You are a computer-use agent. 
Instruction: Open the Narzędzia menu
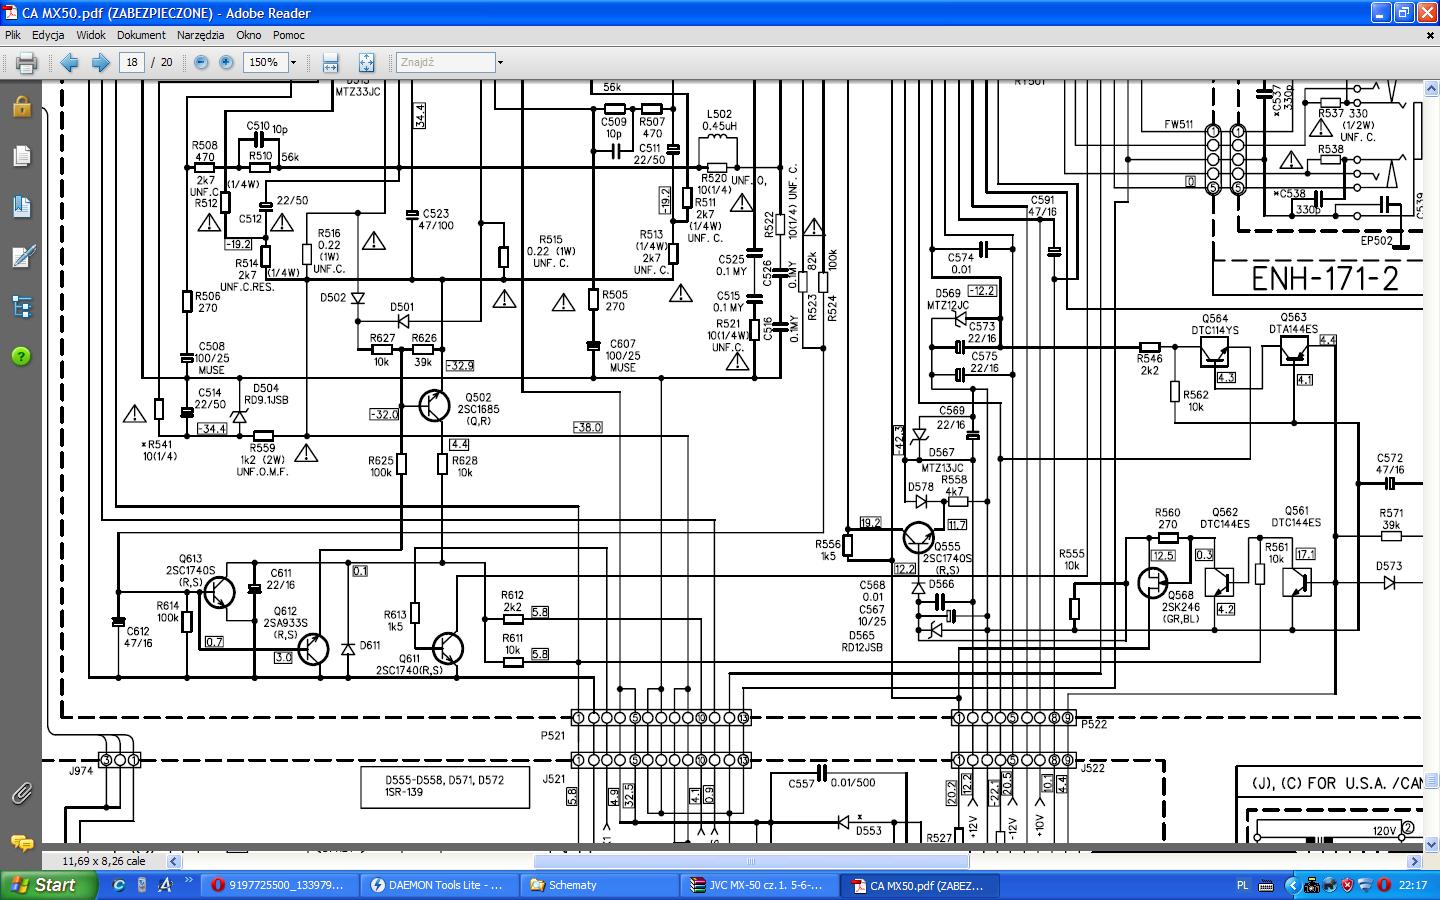pos(201,35)
